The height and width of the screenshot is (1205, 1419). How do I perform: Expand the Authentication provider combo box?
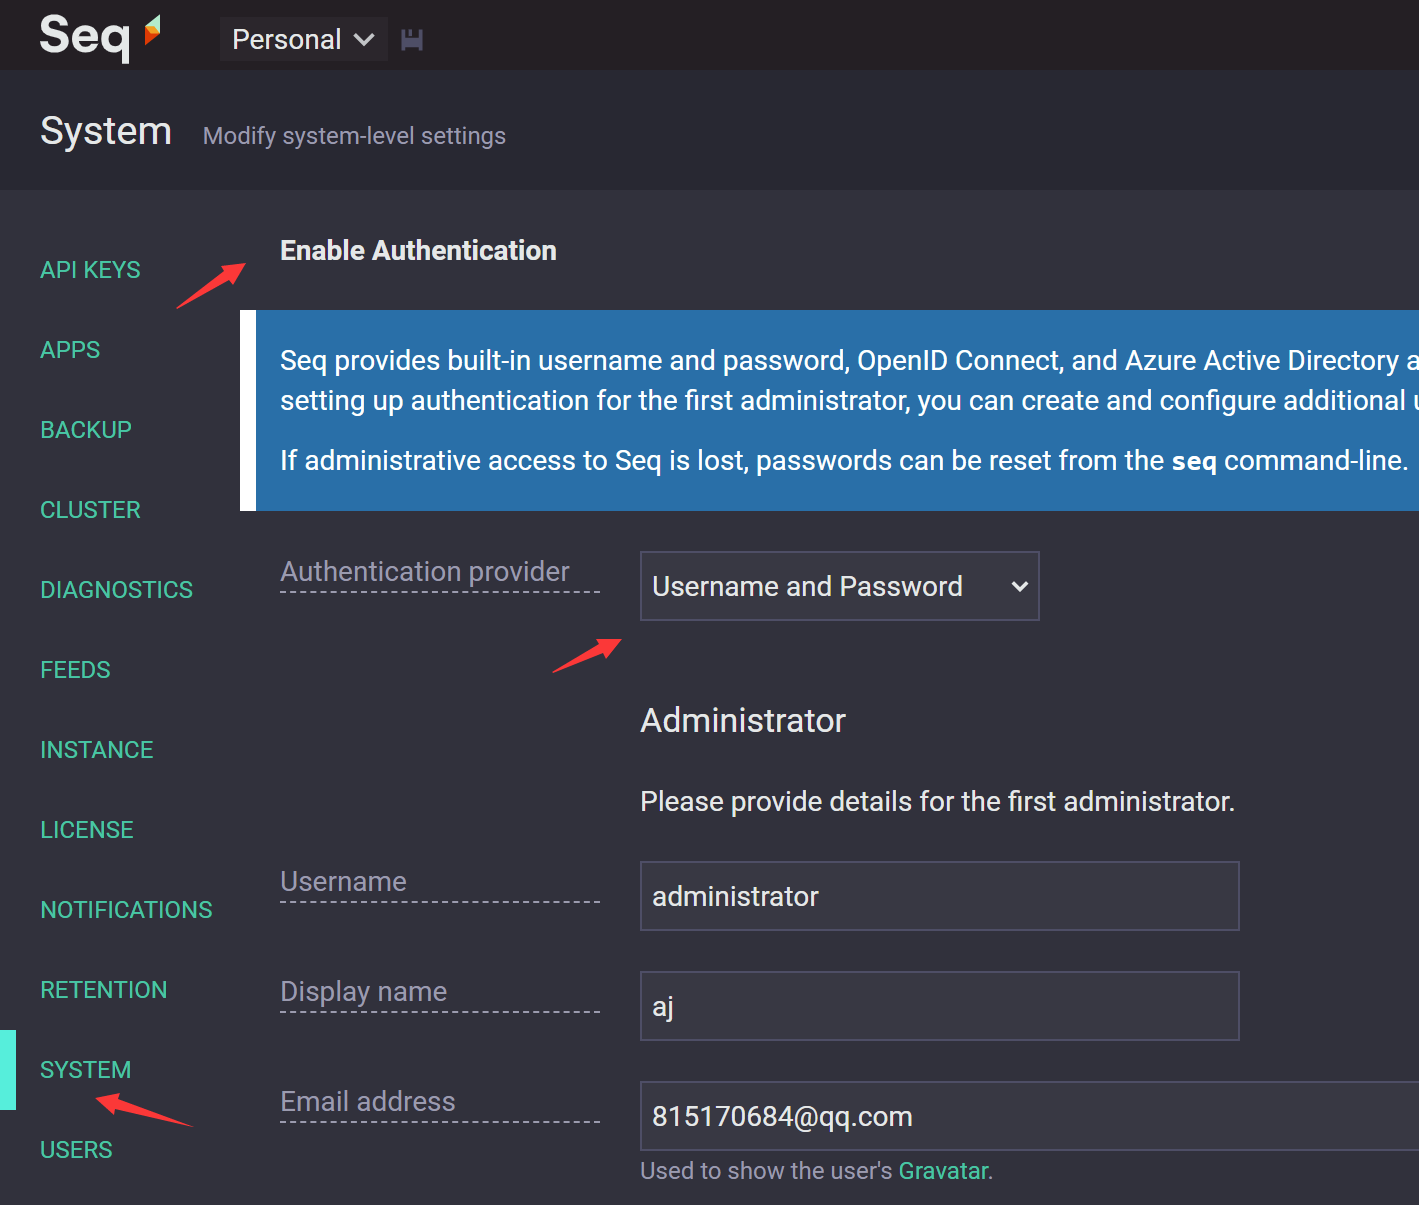(840, 586)
